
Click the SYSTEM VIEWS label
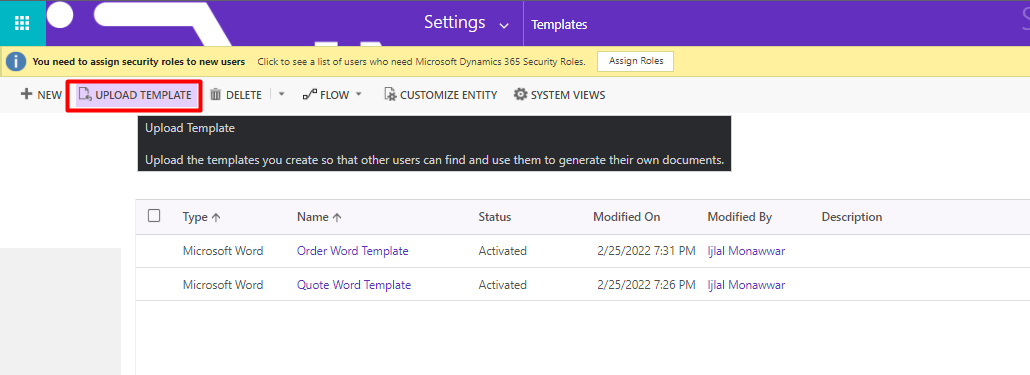568,95
